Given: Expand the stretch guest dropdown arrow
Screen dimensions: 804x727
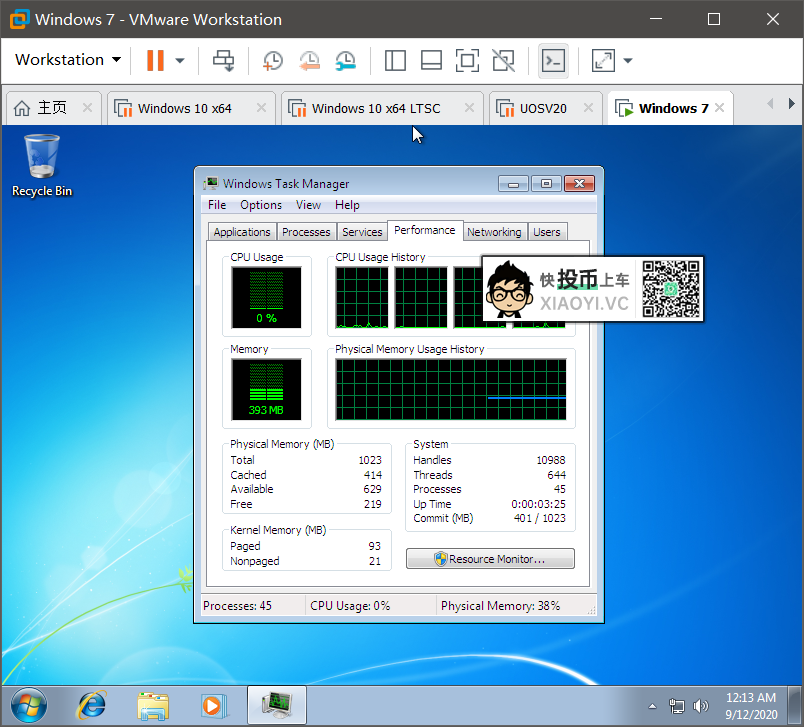Looking at the screenshot, I should pos(628,60).
